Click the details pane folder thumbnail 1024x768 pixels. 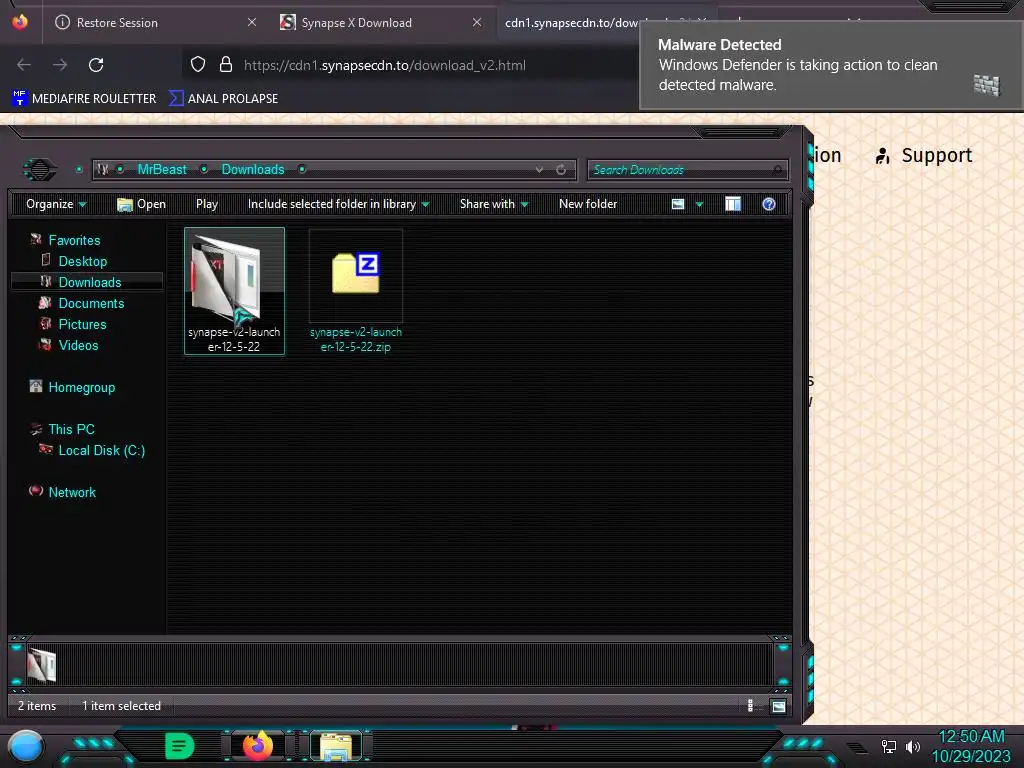(x=42, y=665)
